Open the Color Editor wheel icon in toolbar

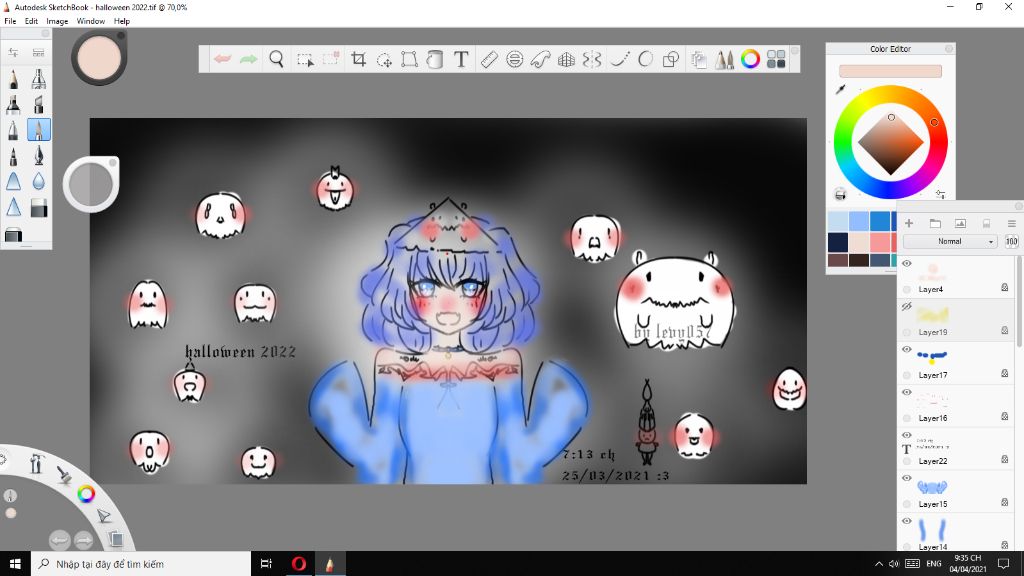pyautogui.click(x=750, y=59)
